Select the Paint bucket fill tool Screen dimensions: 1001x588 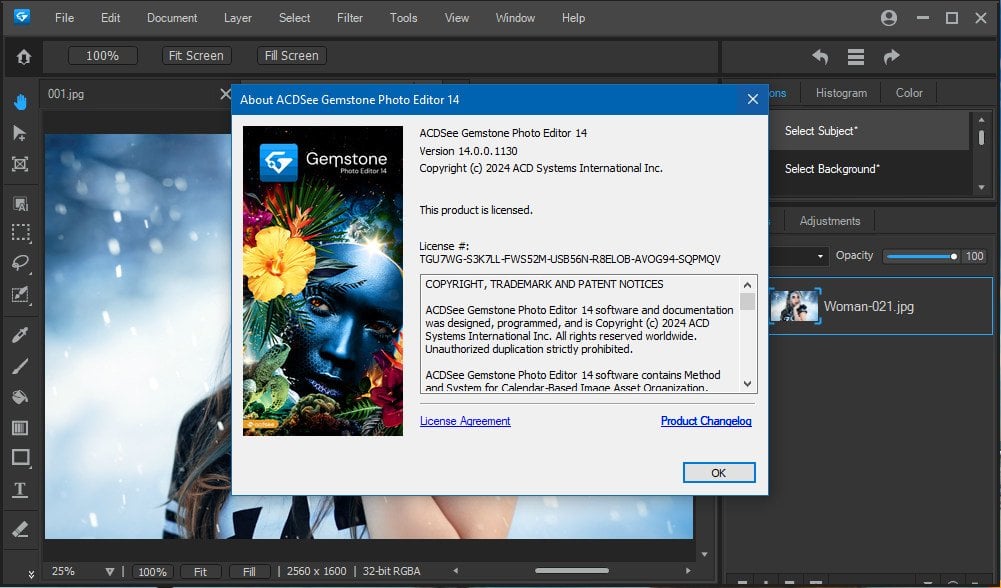(20, 396)
